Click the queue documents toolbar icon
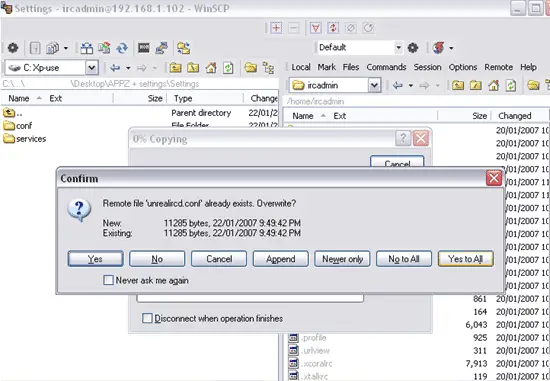 coord(52,48)
